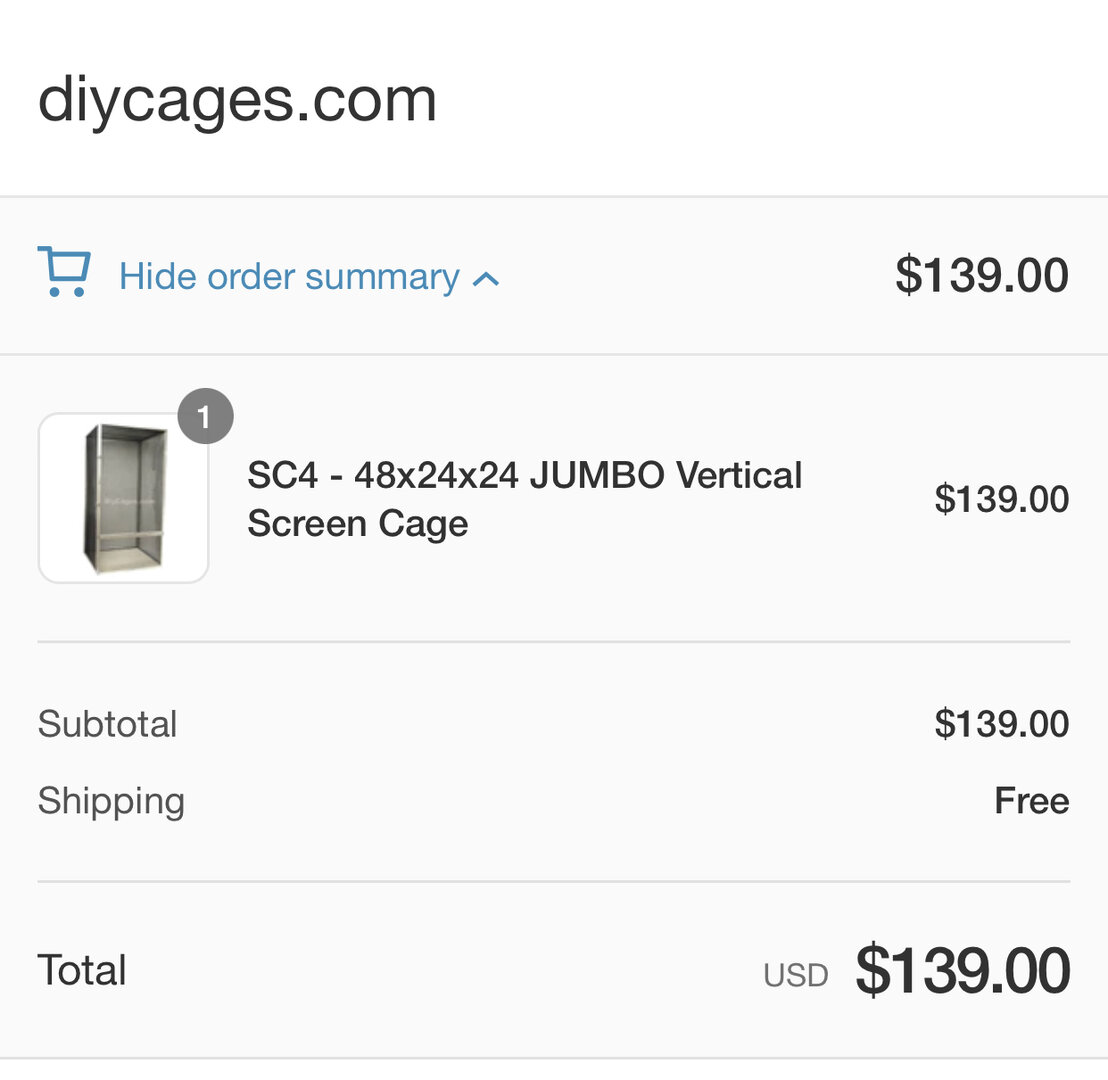Select the SC4 JUMBO Vertical Screen Cage title
Viewport: 1108px width, 1080px height.
(524, 499)
